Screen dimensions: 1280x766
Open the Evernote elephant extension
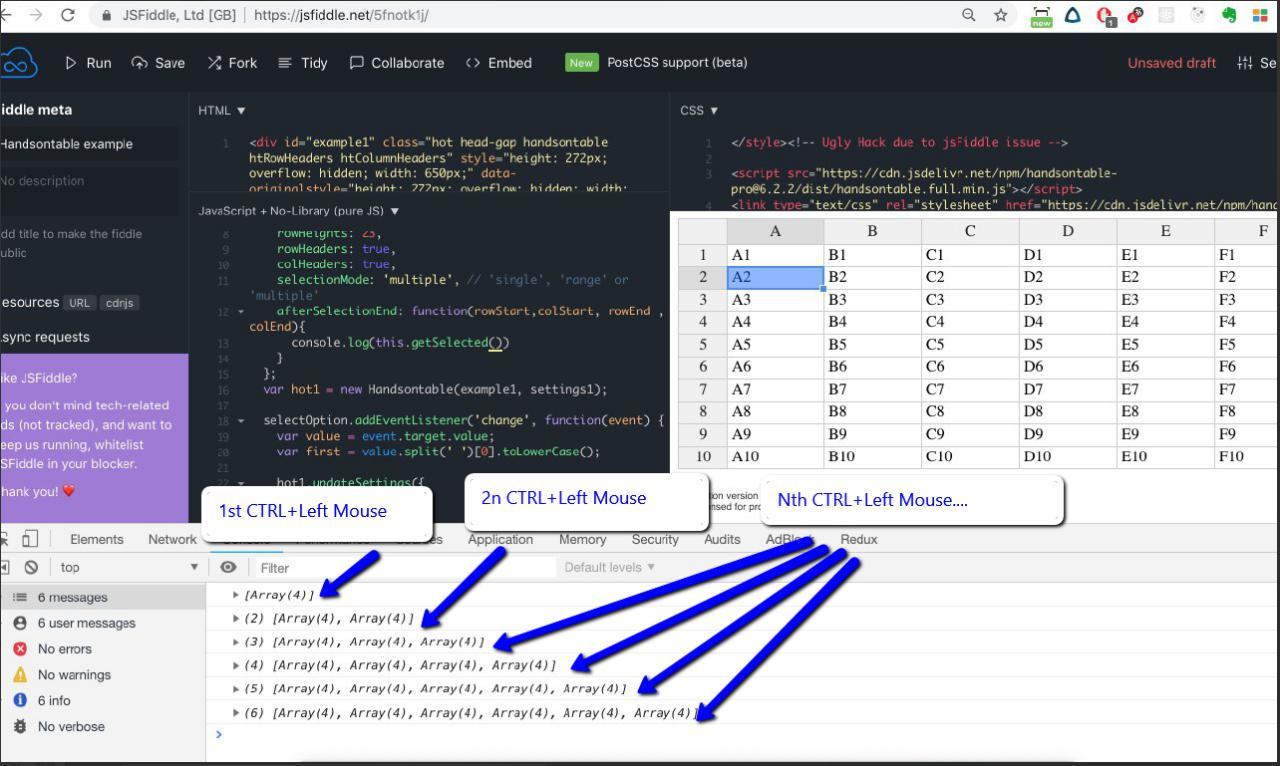pyautogui.click(x=1229, y=15)
